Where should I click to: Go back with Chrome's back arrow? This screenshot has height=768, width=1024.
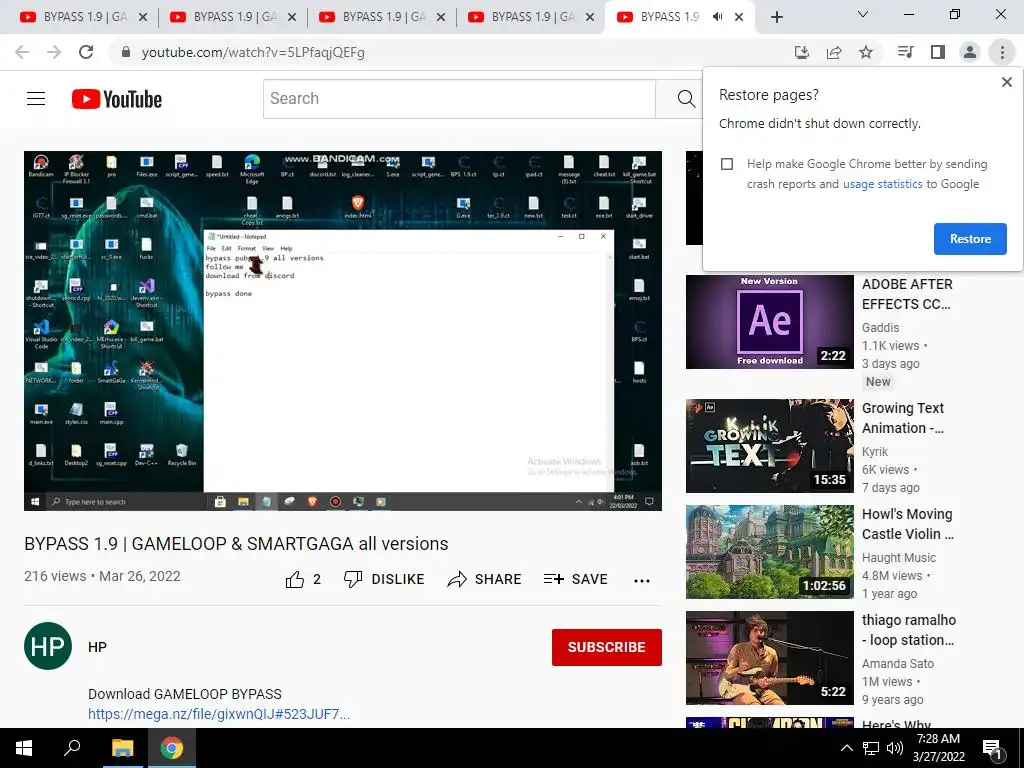tap(22, 52)
